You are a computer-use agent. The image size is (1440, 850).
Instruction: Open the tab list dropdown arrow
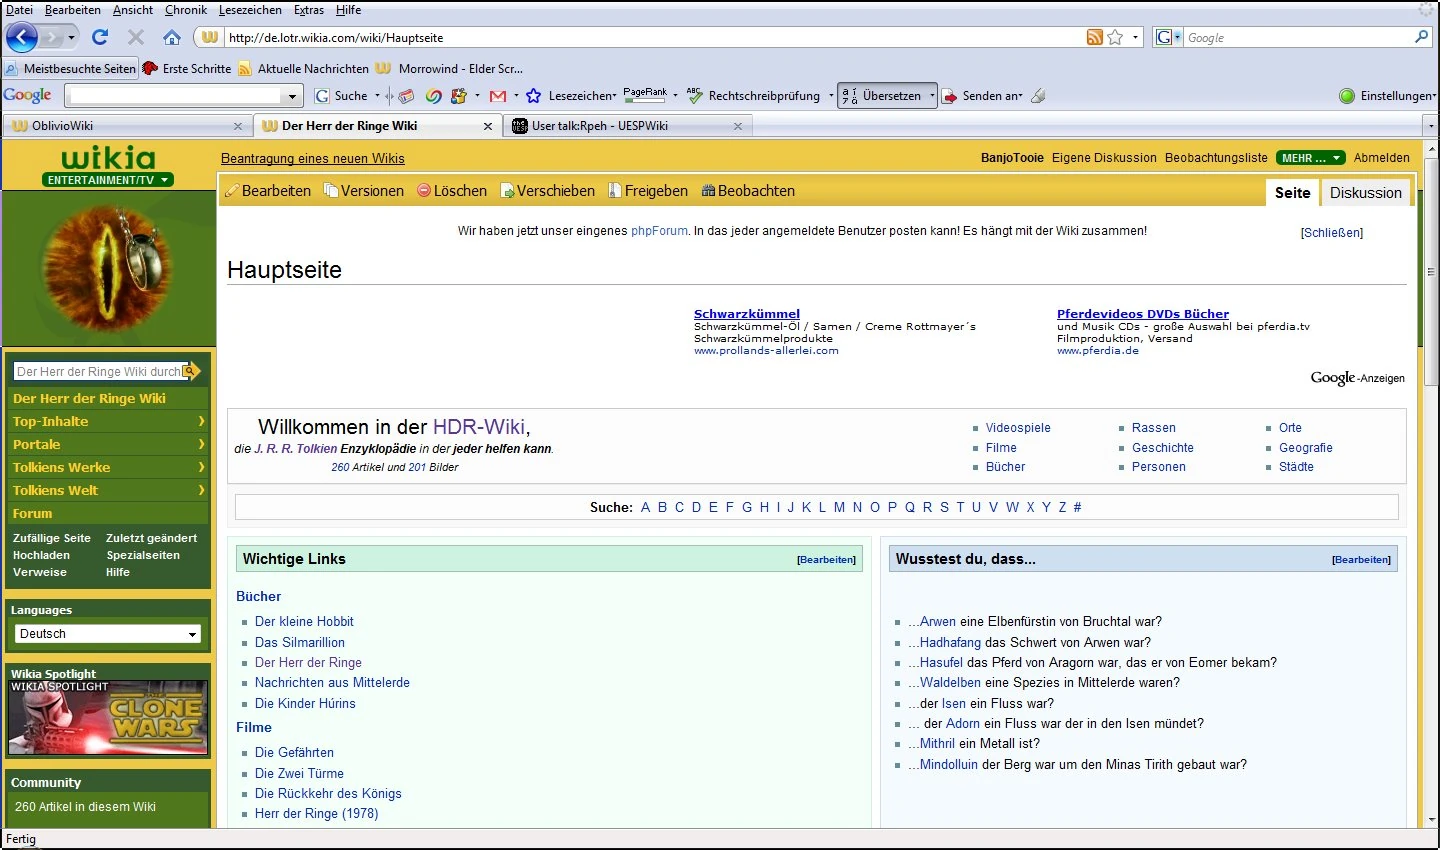pos(1430,126)
